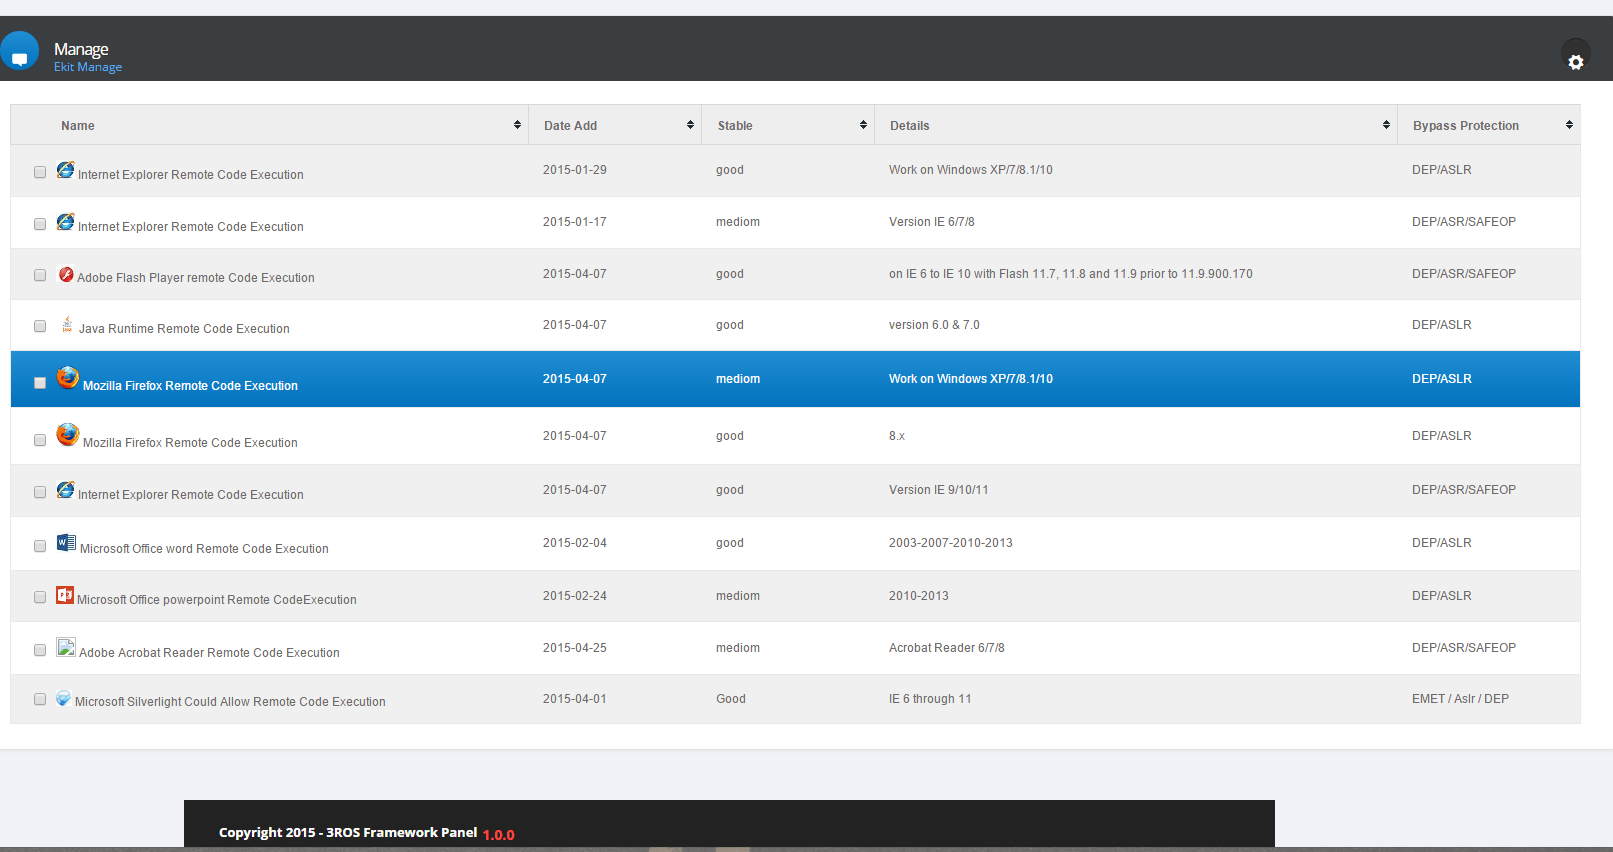
Task: Select Microsoft Office powerpoint Remote CodeExecution
Action: (x=217, y=600)
